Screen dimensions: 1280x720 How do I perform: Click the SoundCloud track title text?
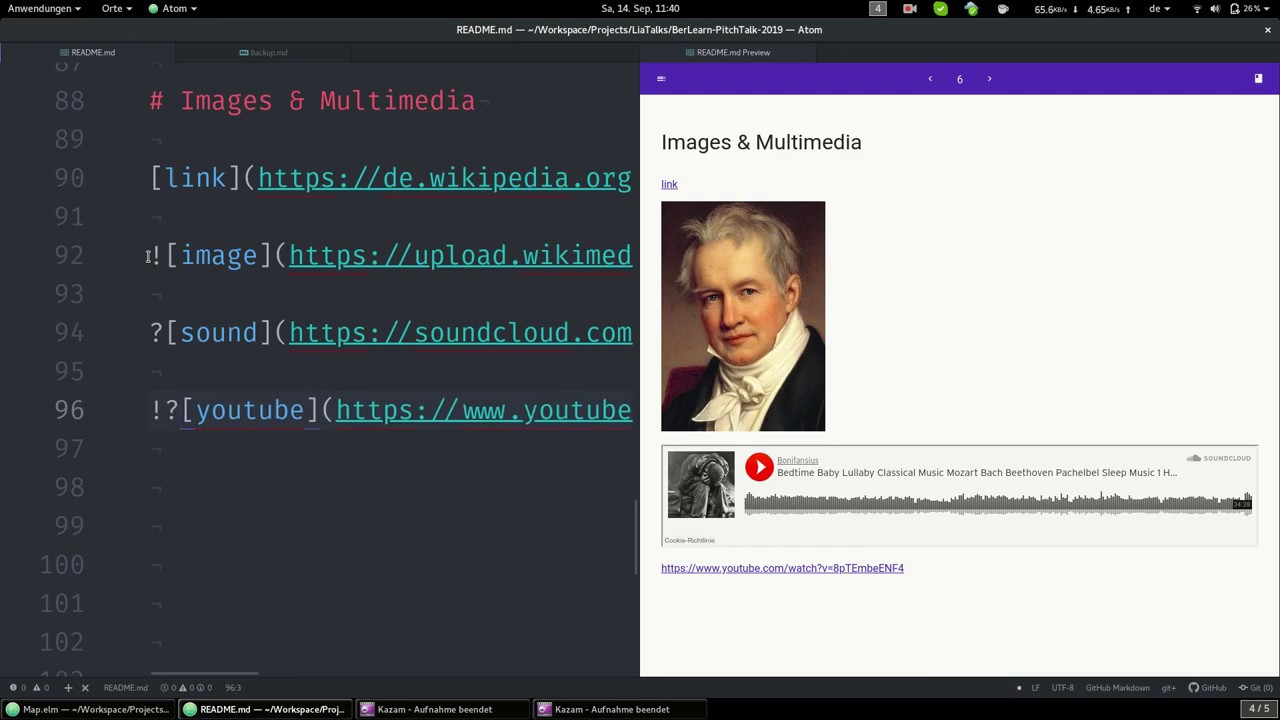tap(977, 472)
